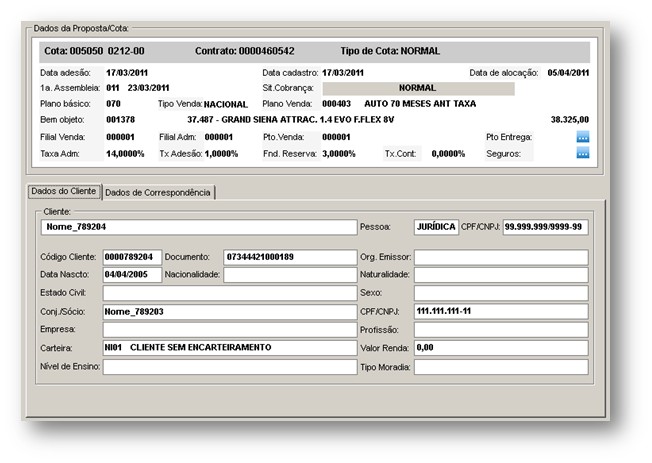The width and height of the screenshot is (652, 463).
Task: Click the empty Naturalidade field
Action: pos(501,275)
